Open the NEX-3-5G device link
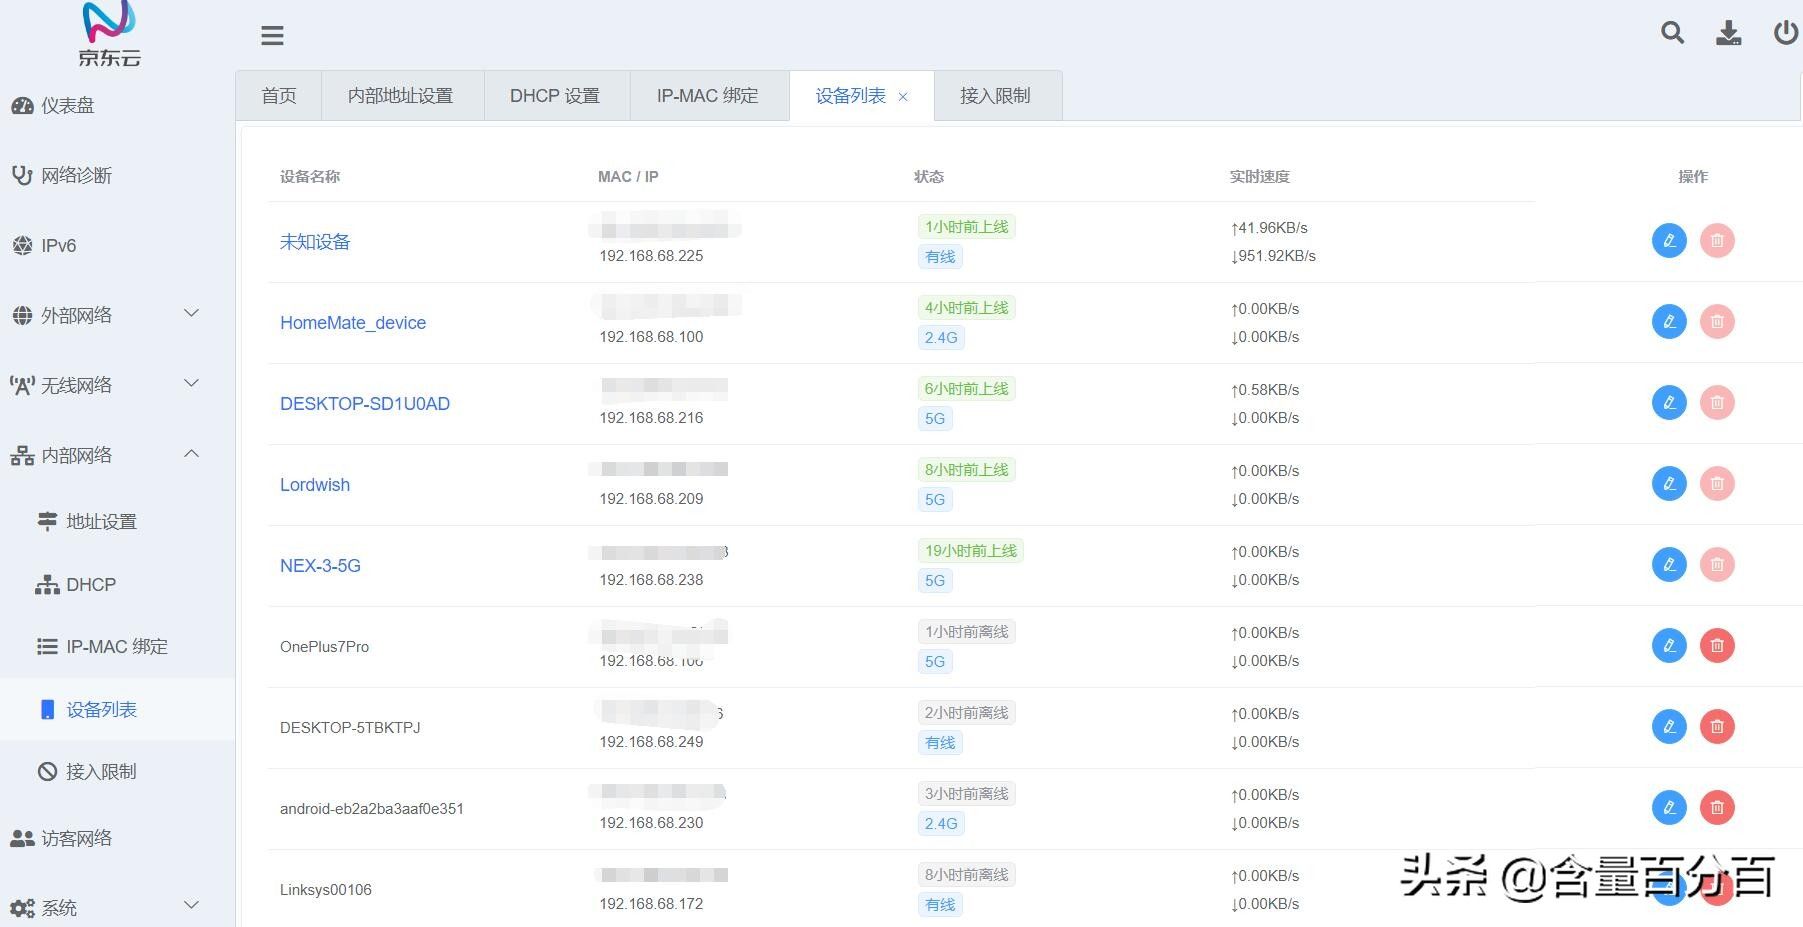Viewport: 1803px width, 927px height. point(320,566)
